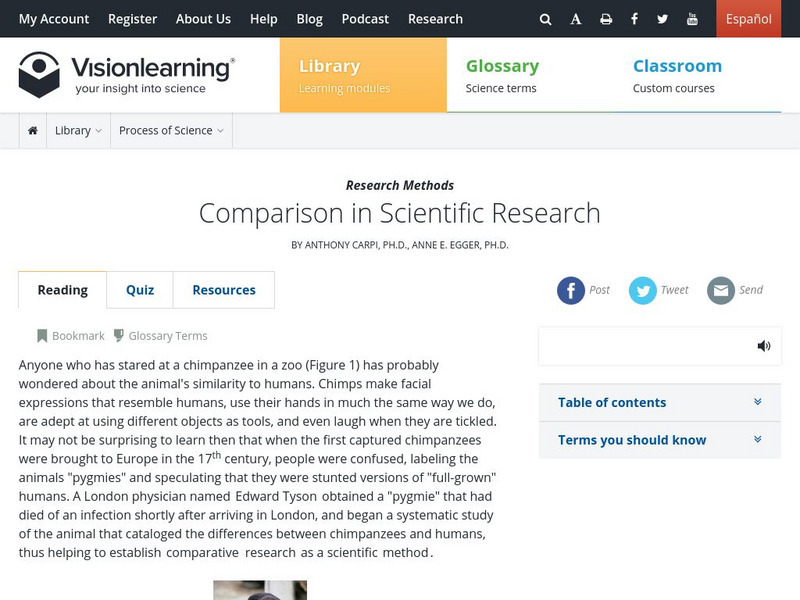Open the Process of Science dropdown
800x600 pixels.
coord(171,130)
